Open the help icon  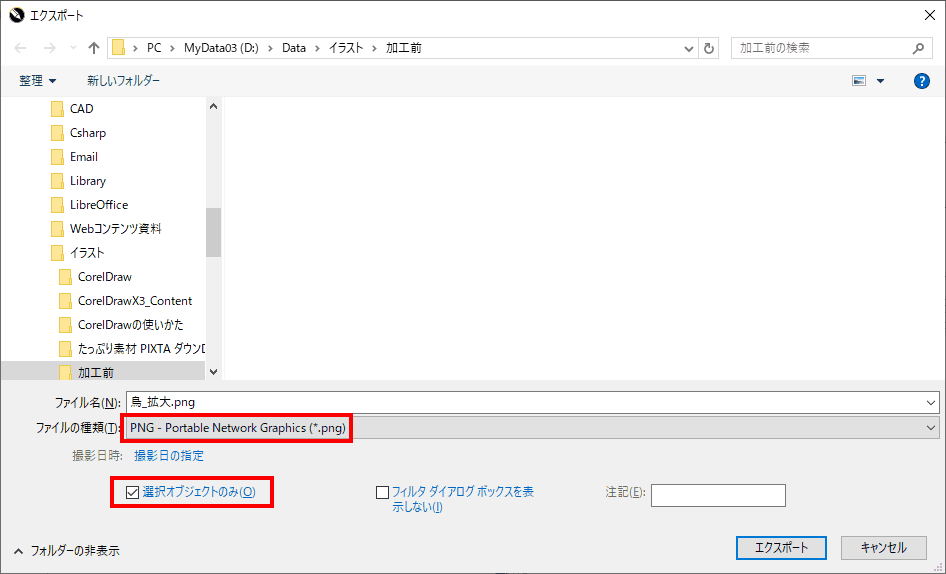[921, 81]
